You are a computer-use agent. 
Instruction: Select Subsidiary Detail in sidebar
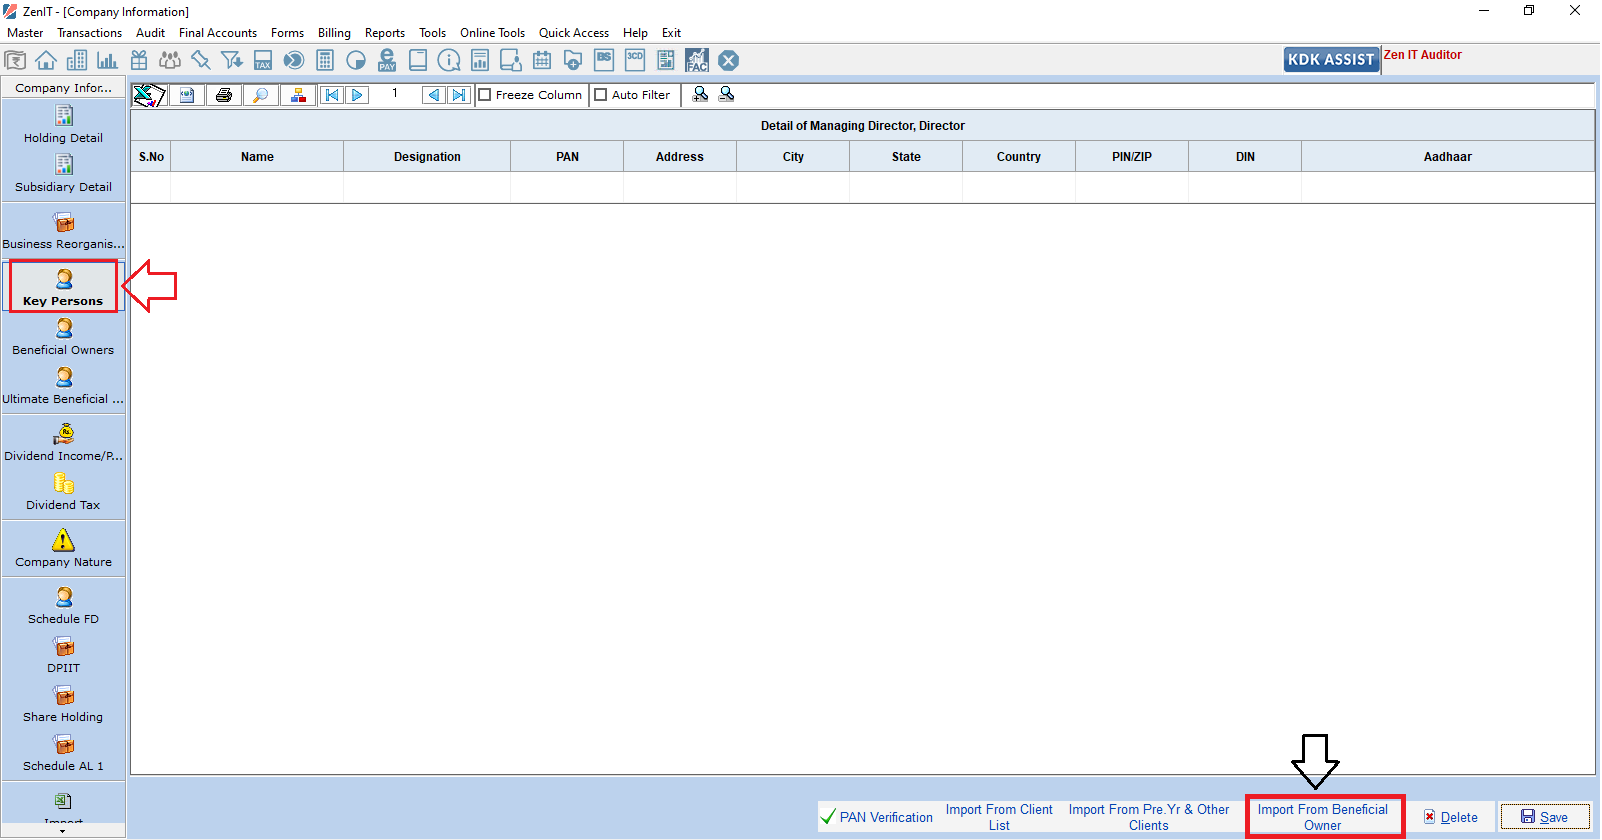point(63,174)
